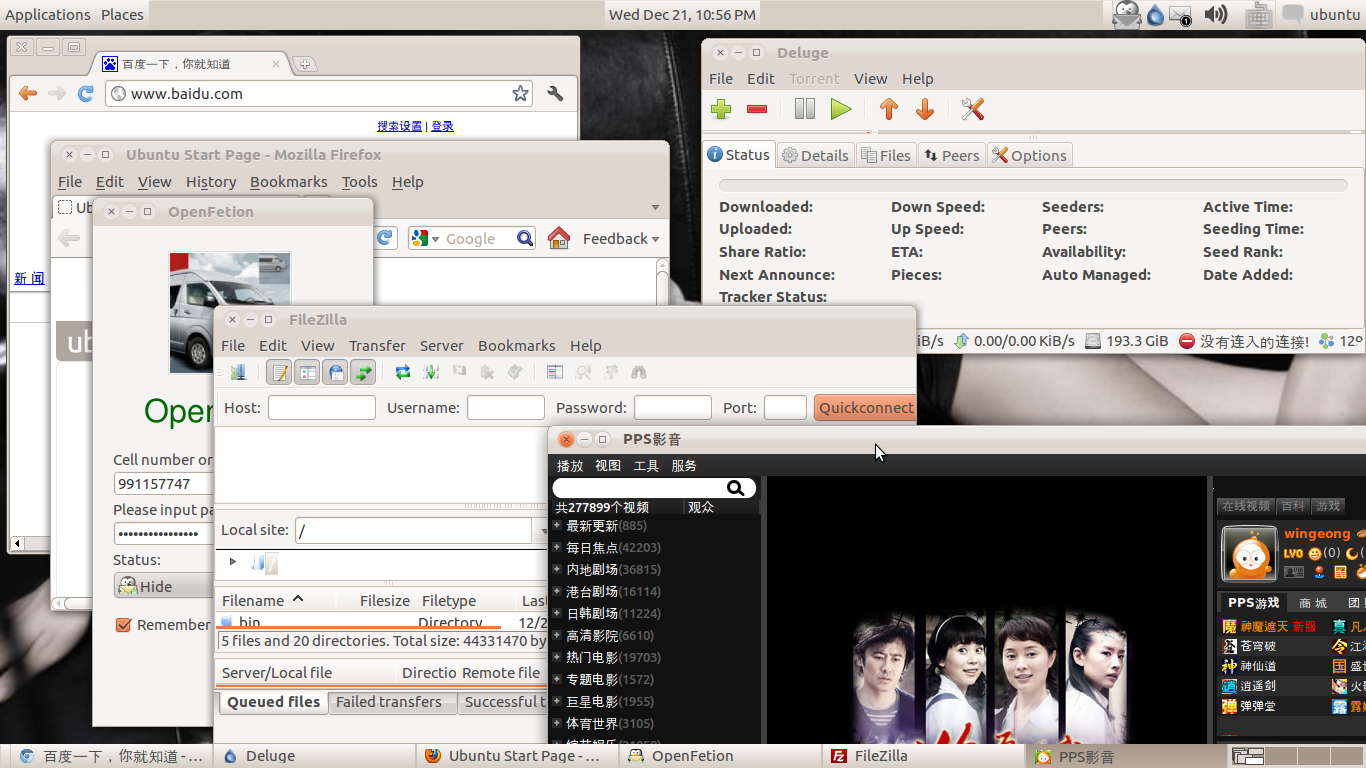Open Firefox Bookmarks menu
This screenshot has height=768, width=1366.
coord(288,181)
